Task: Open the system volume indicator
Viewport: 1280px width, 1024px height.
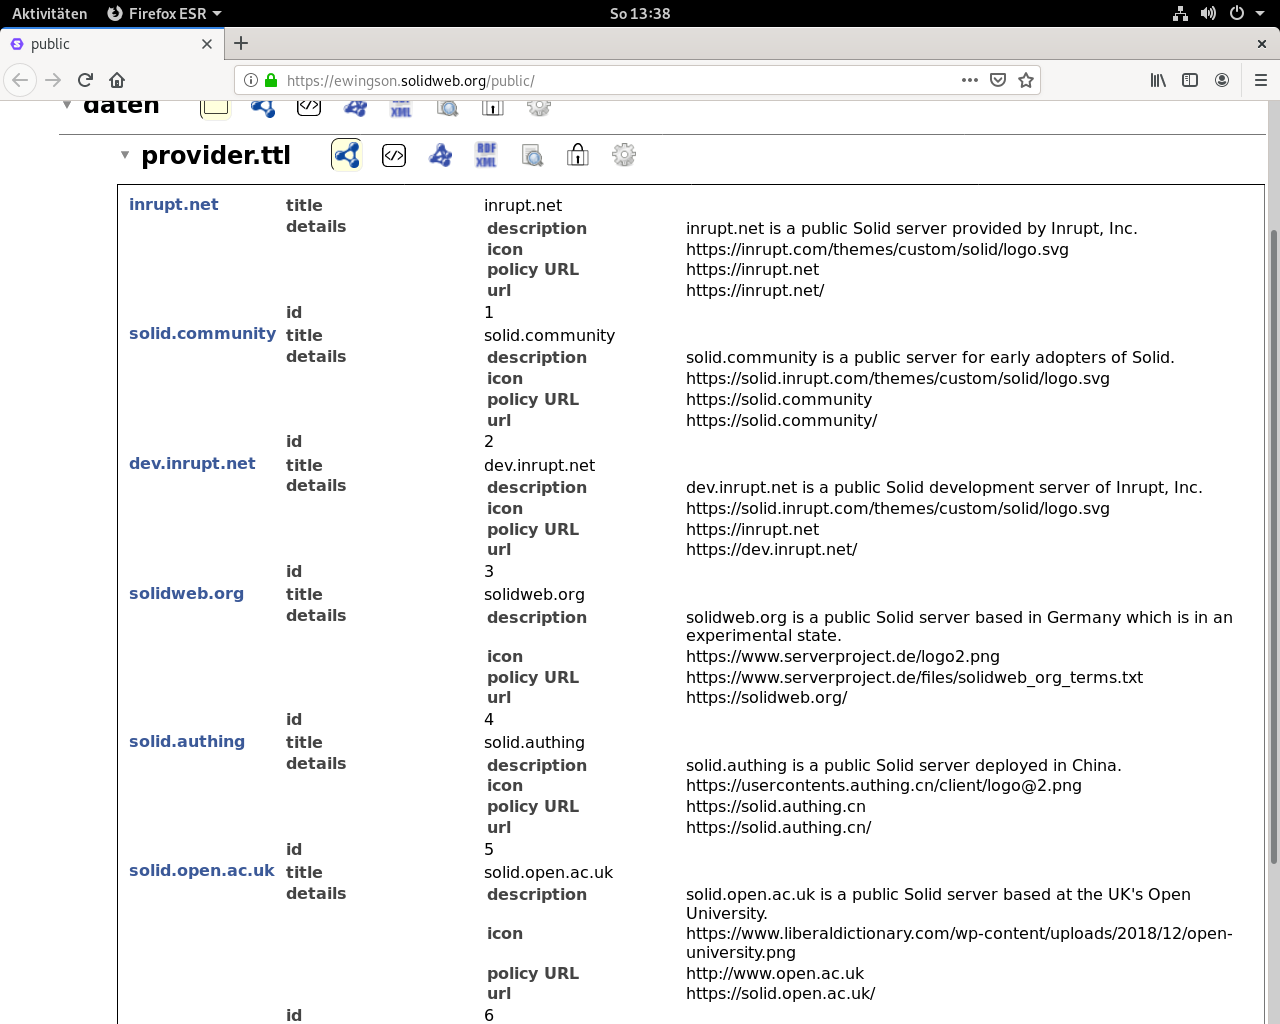Action: click(x=1208, y=13)
